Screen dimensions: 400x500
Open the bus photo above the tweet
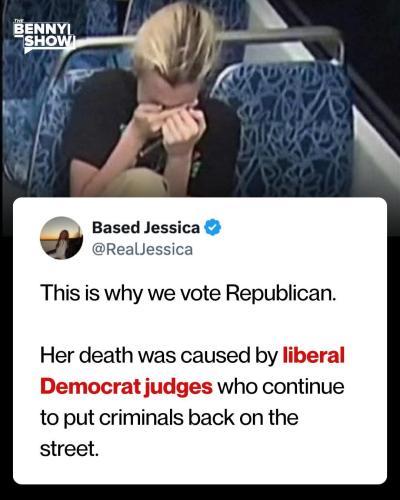[x=200, y=98]
